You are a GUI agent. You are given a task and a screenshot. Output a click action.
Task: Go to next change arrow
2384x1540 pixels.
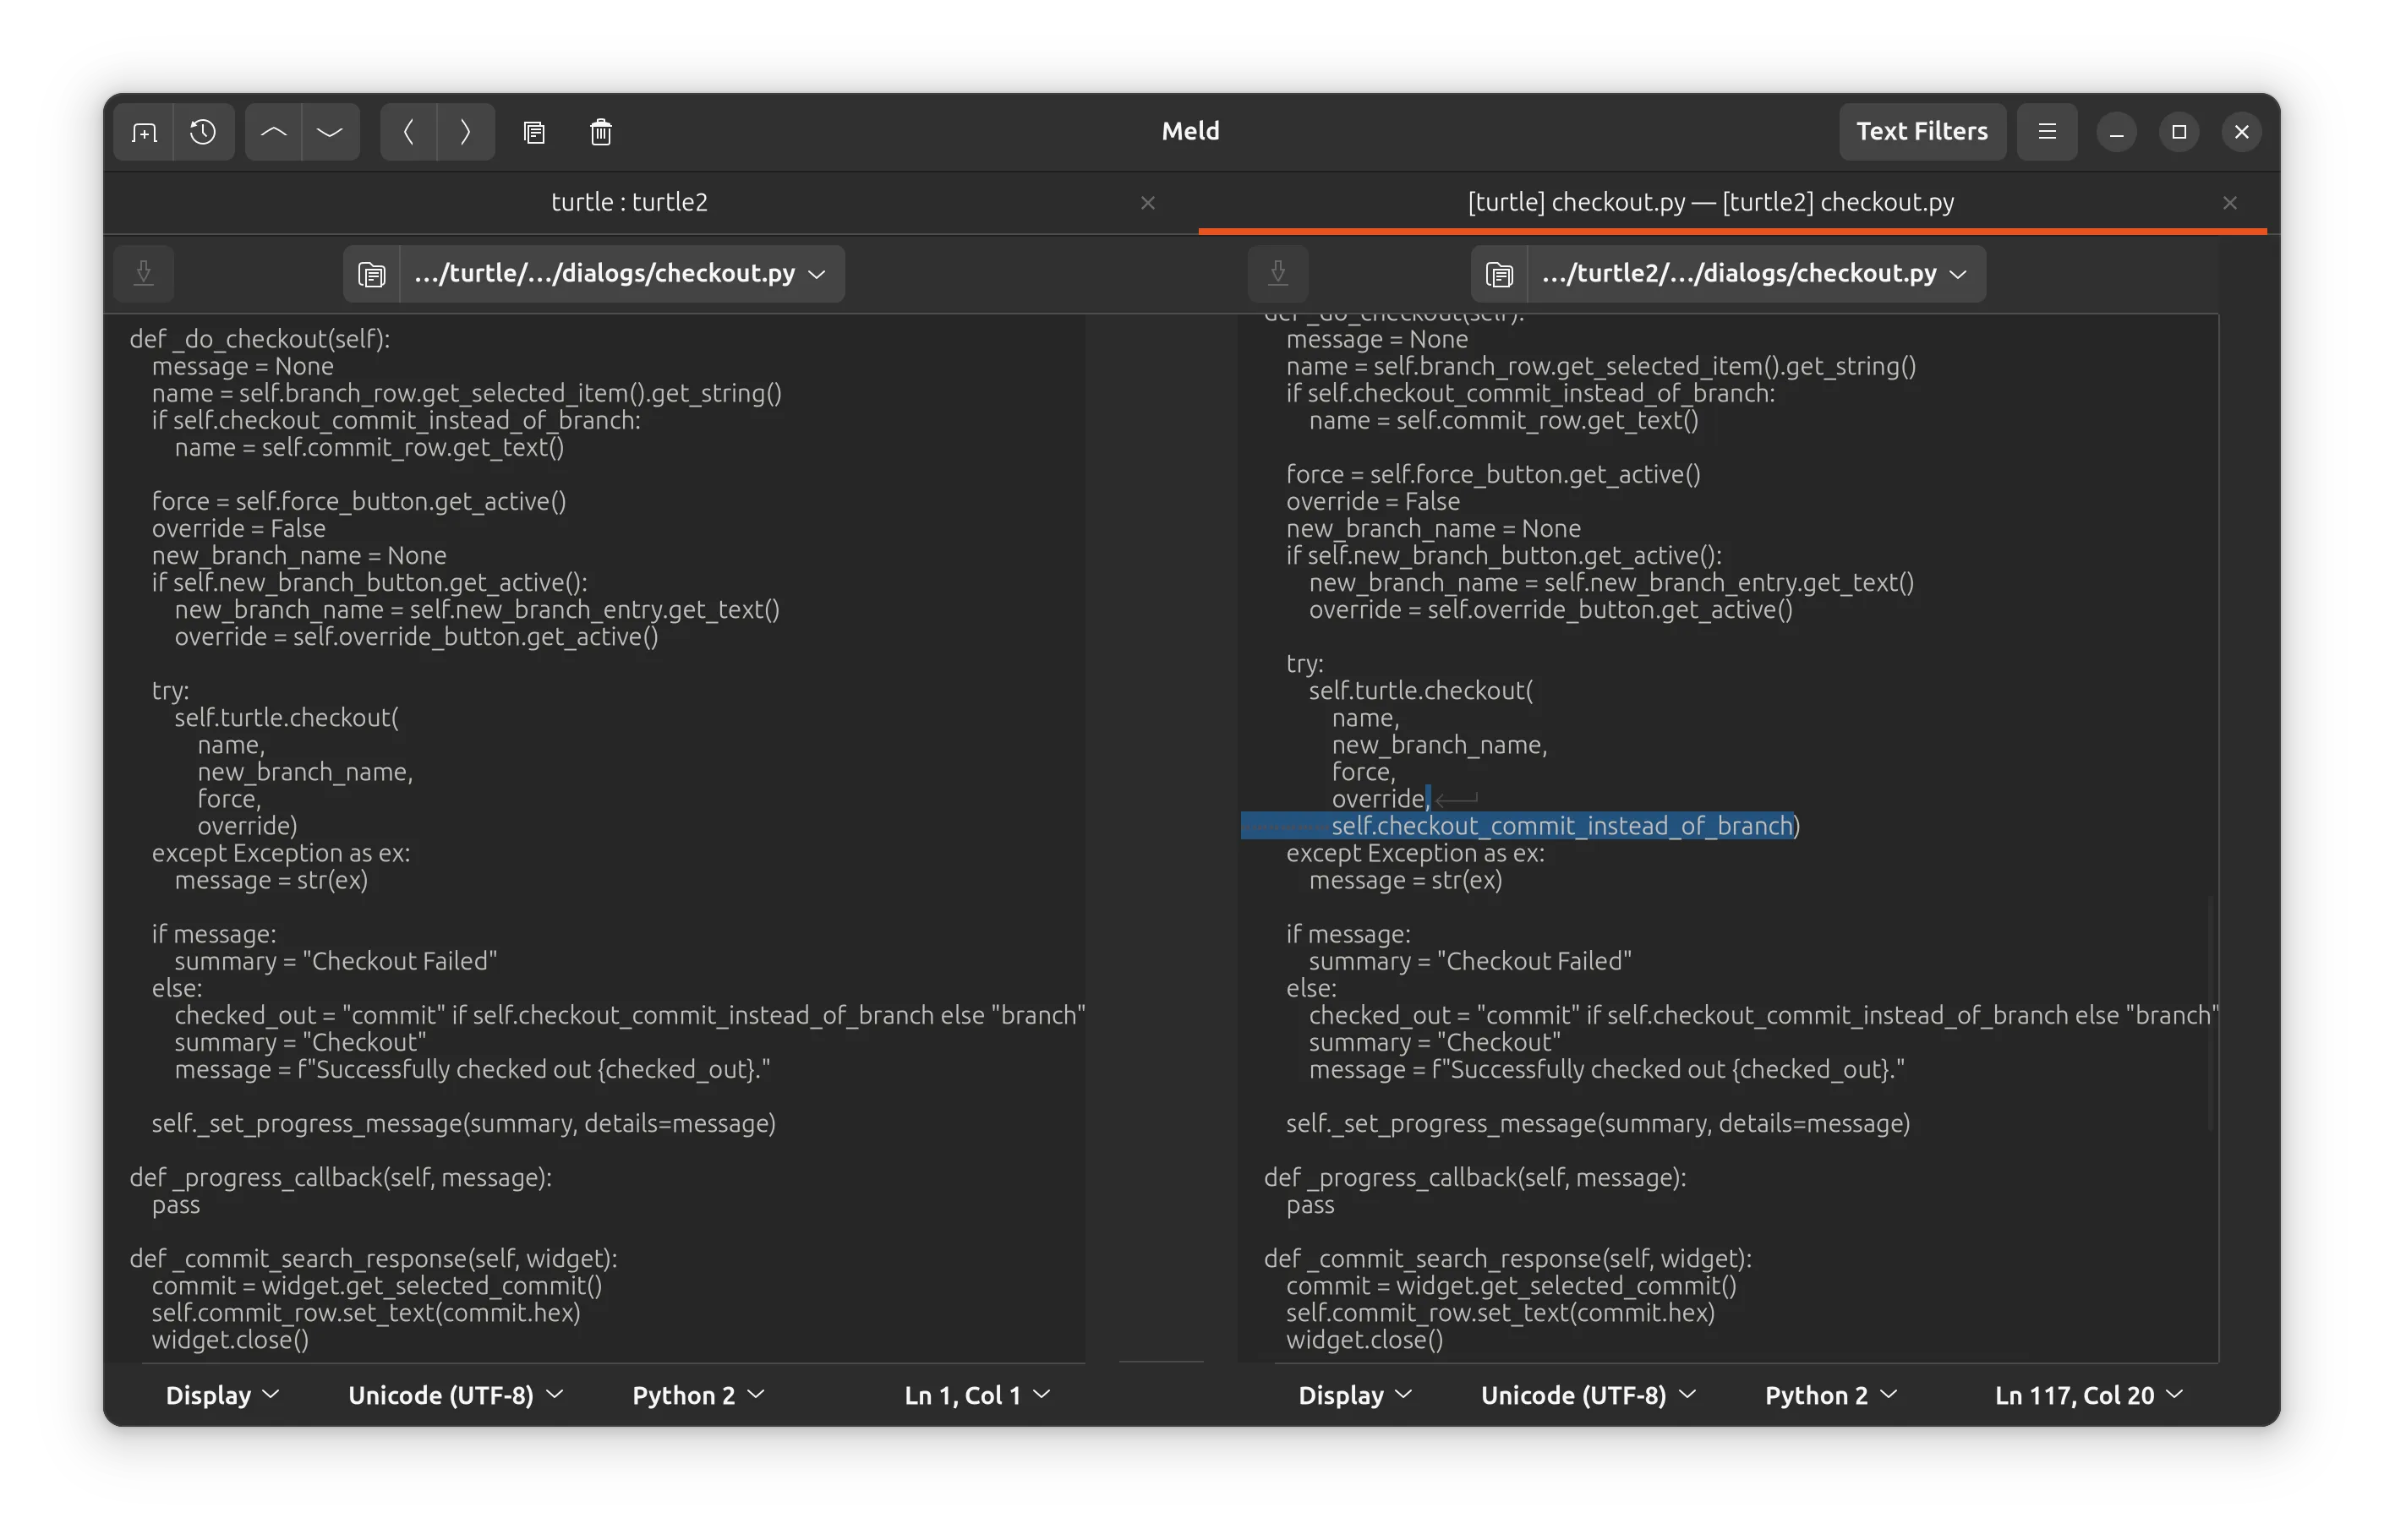330,132
